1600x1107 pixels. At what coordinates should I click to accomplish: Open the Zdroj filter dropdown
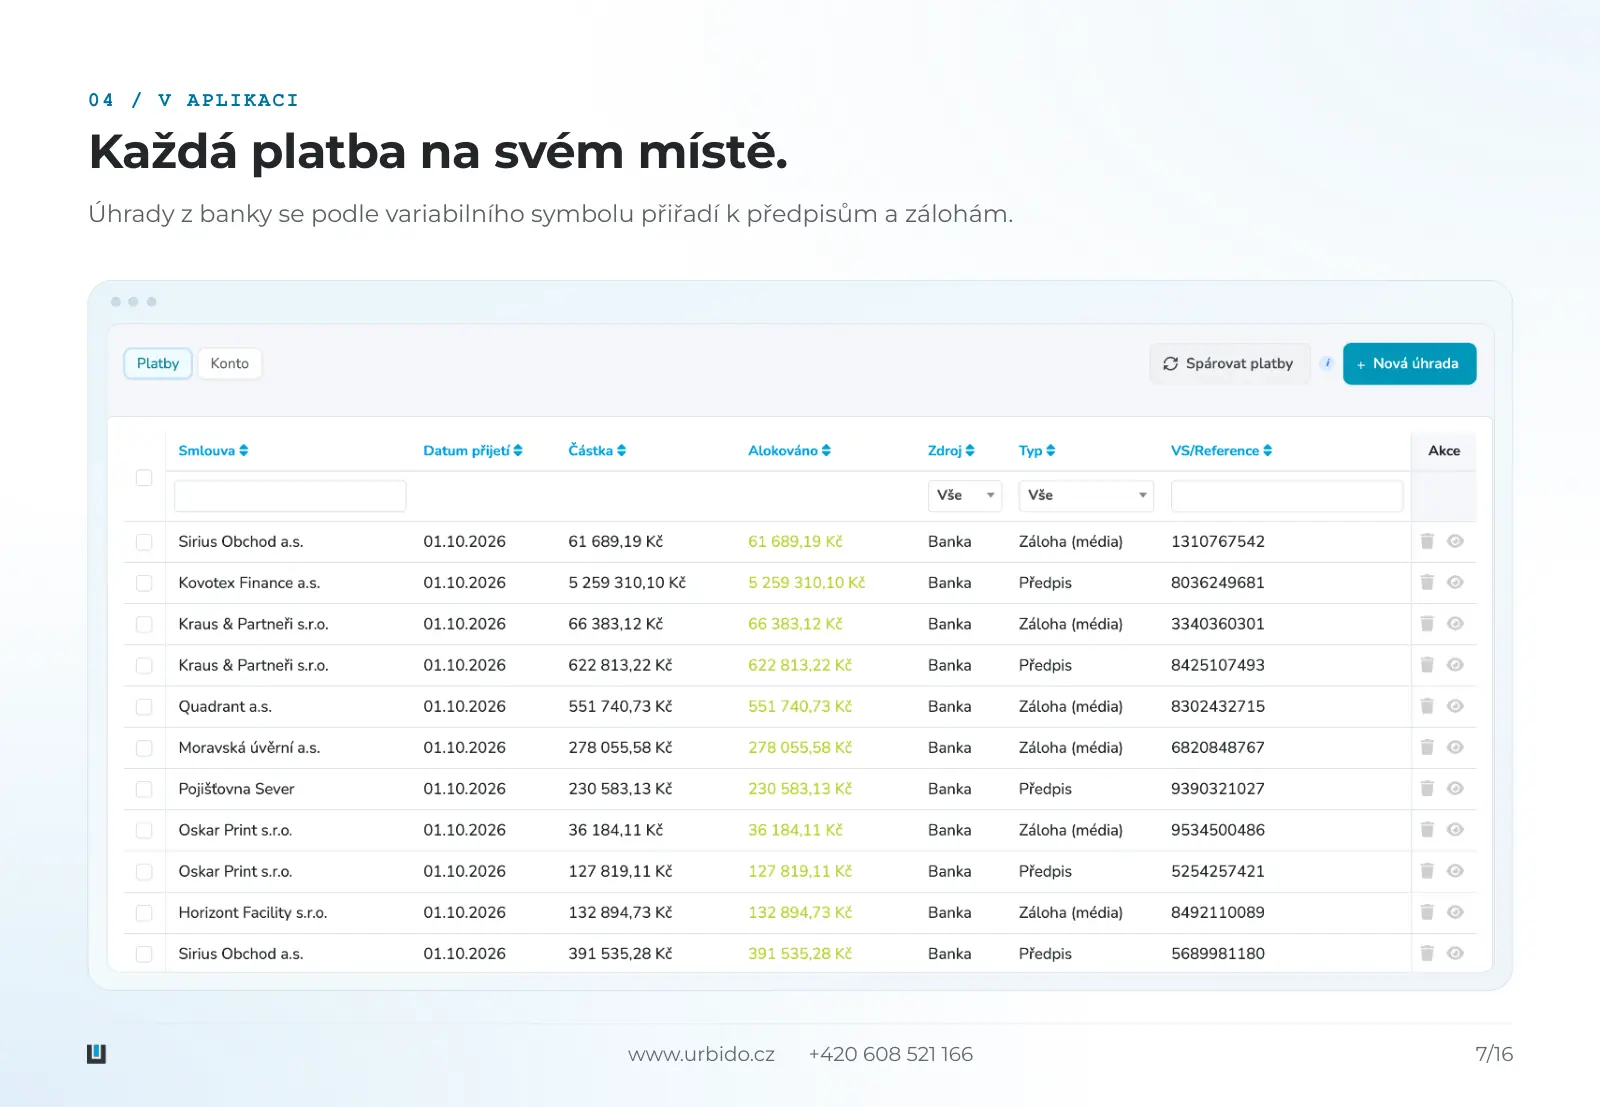click(x=965, y=496)
